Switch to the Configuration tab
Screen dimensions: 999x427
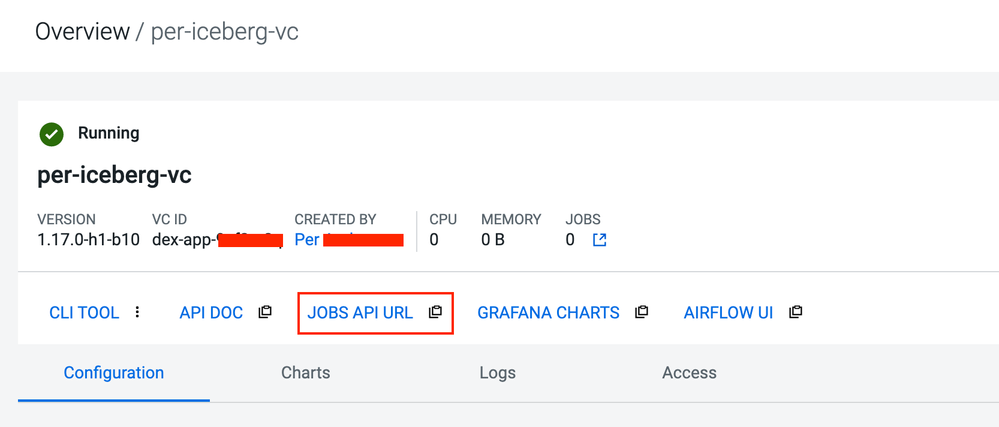click(113, 373)
